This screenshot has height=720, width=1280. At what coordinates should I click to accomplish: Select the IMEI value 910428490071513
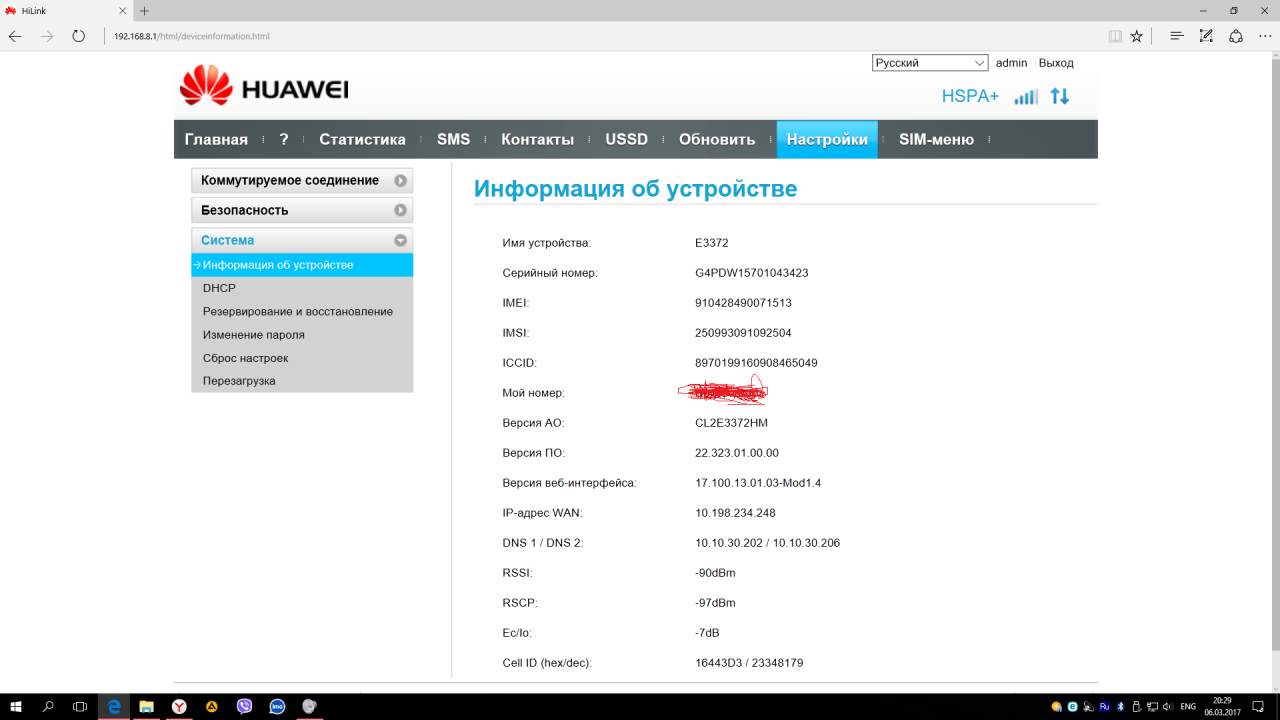pos(743,303)
